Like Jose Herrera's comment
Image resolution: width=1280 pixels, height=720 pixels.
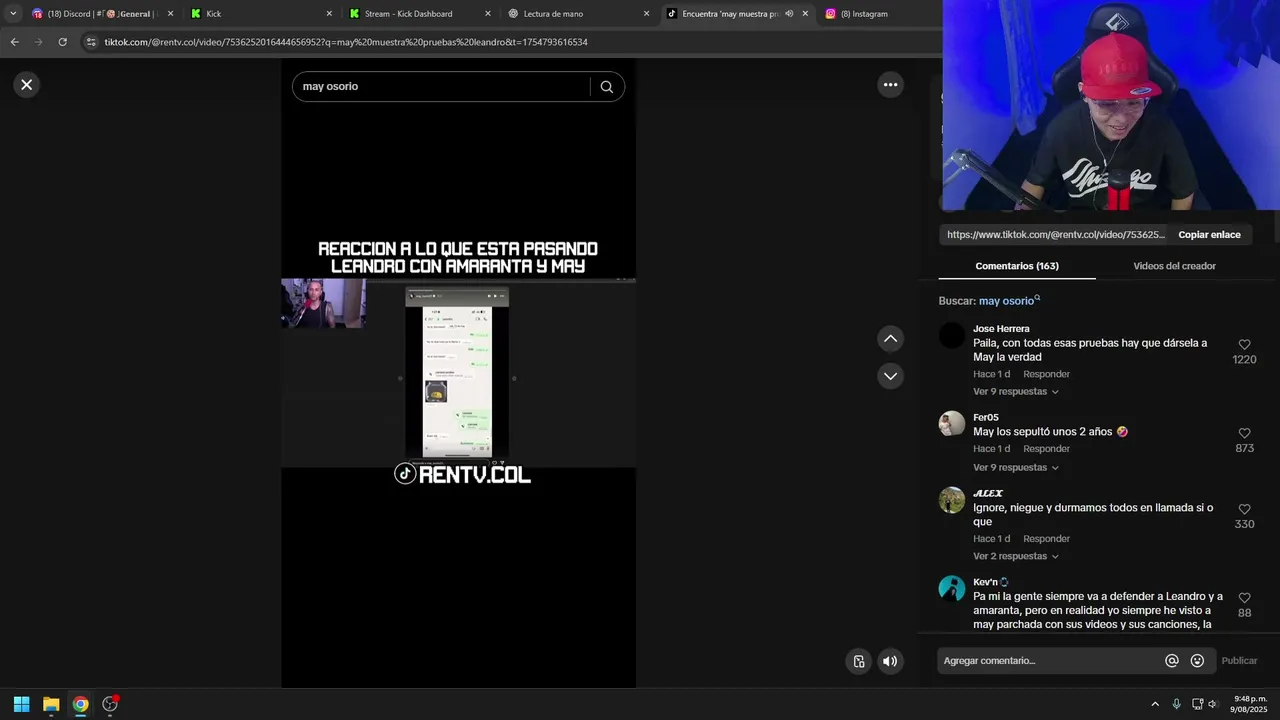pos(1244,344)
